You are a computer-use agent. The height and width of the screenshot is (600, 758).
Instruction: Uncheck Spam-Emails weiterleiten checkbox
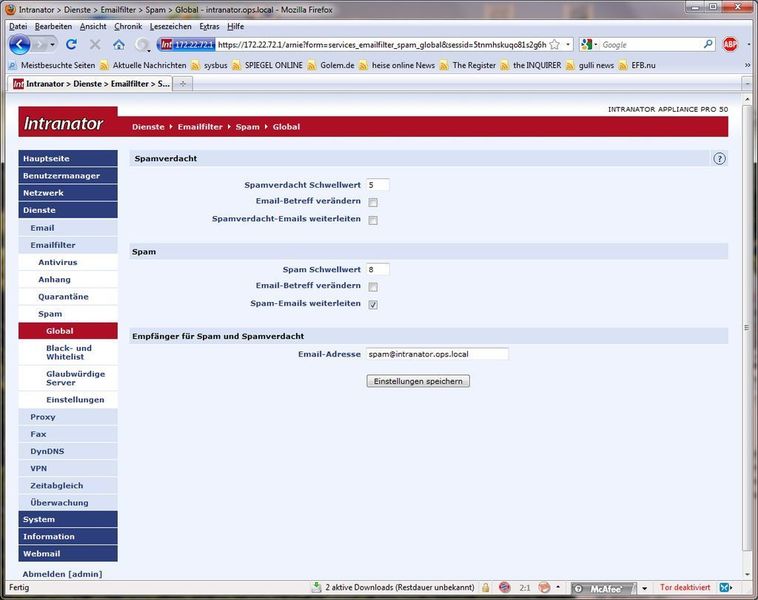point(373,305)
